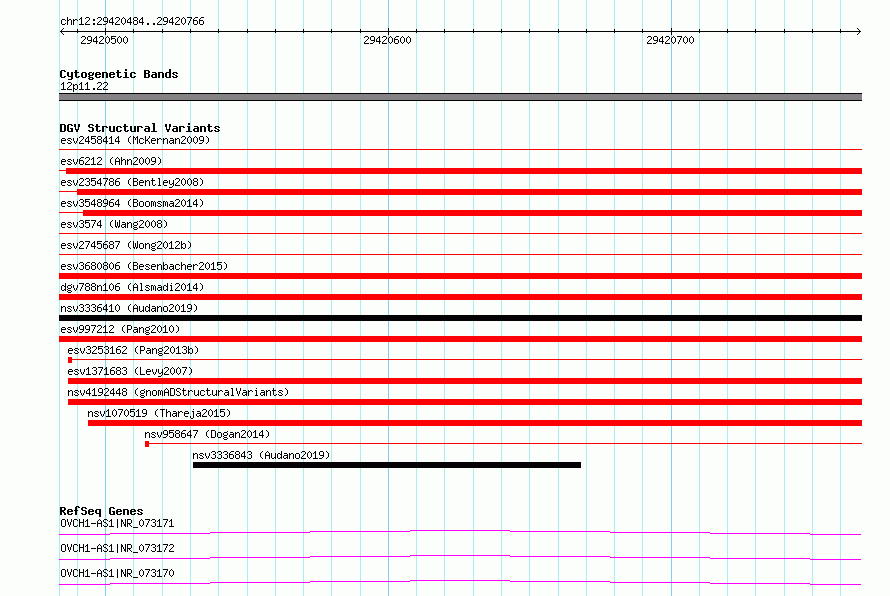Open variant nsv4192448 (gnomADStructuralVariants)
The height and width of the screenshot is (596, 890).
pos(178,392)
